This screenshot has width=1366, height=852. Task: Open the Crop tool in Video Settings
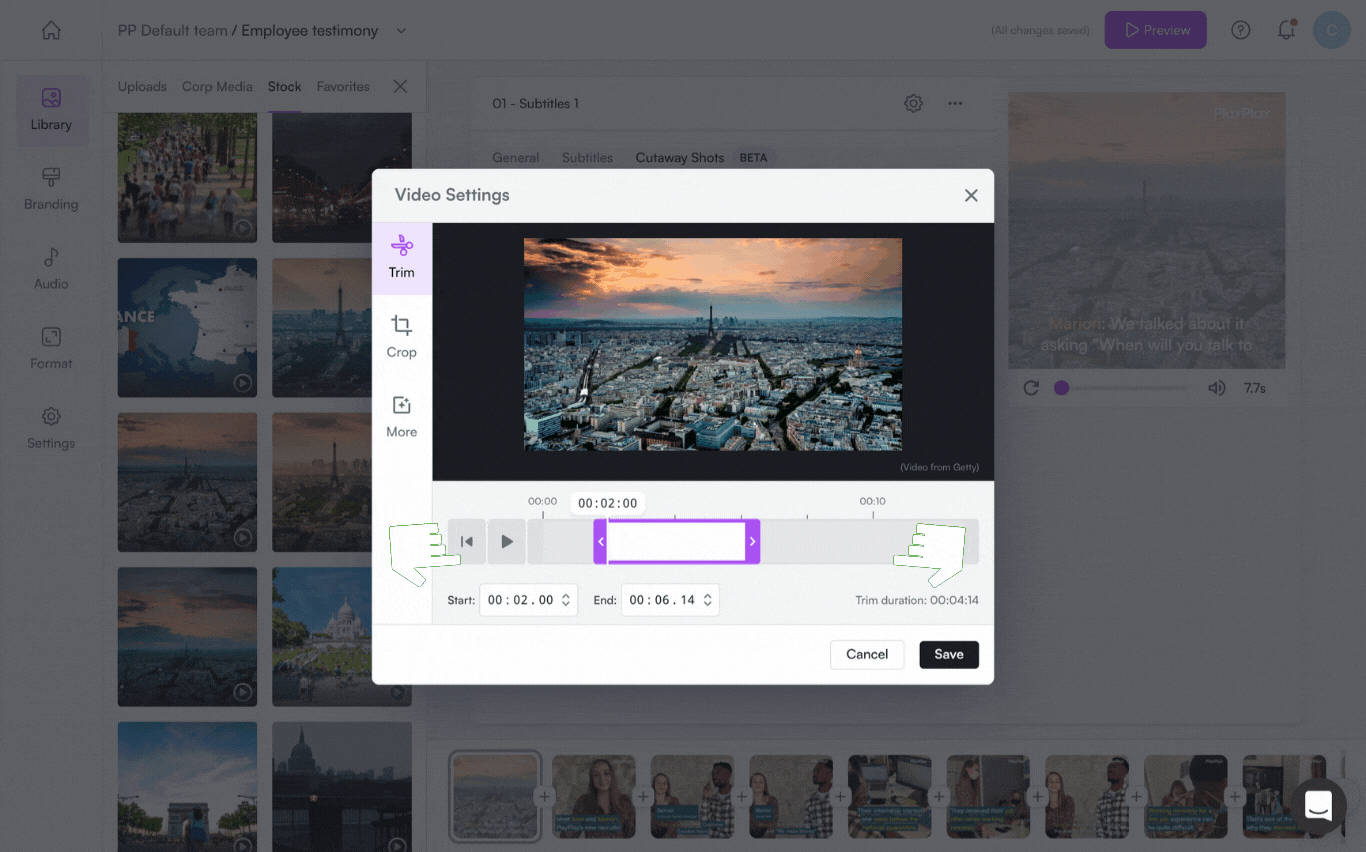pos(402,337)
